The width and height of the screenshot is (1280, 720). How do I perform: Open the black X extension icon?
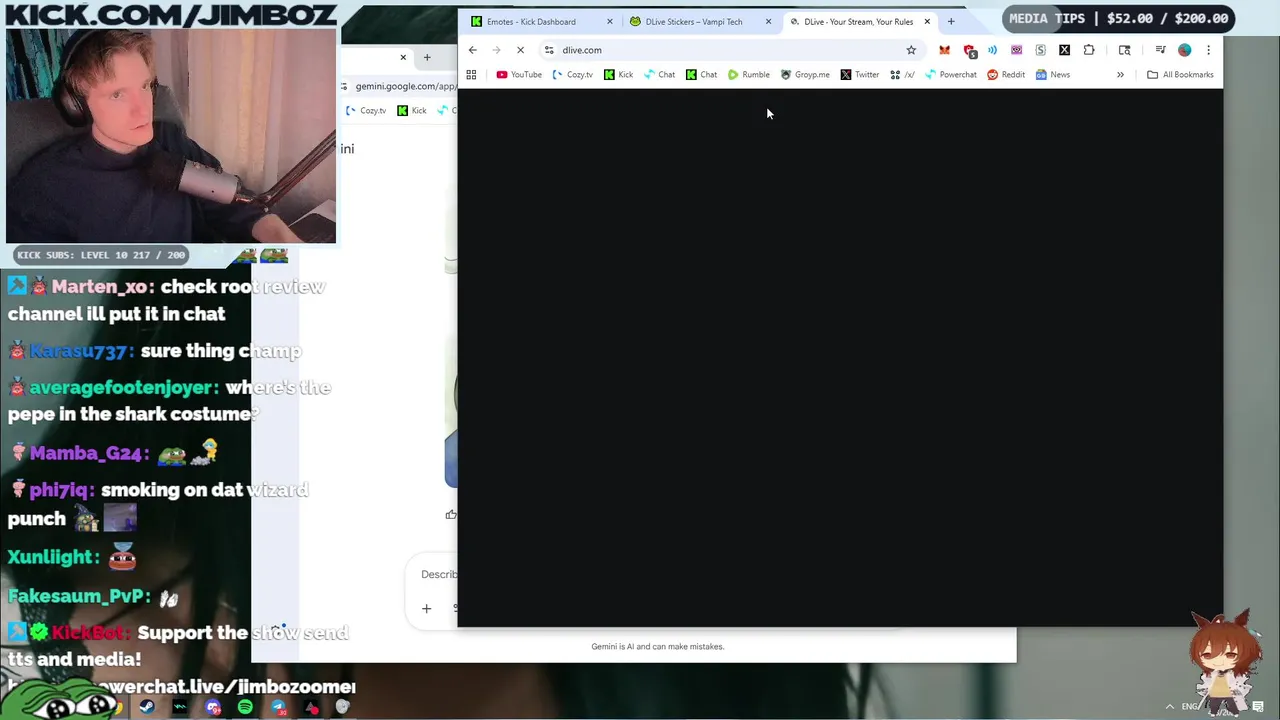coord(1064,50)
